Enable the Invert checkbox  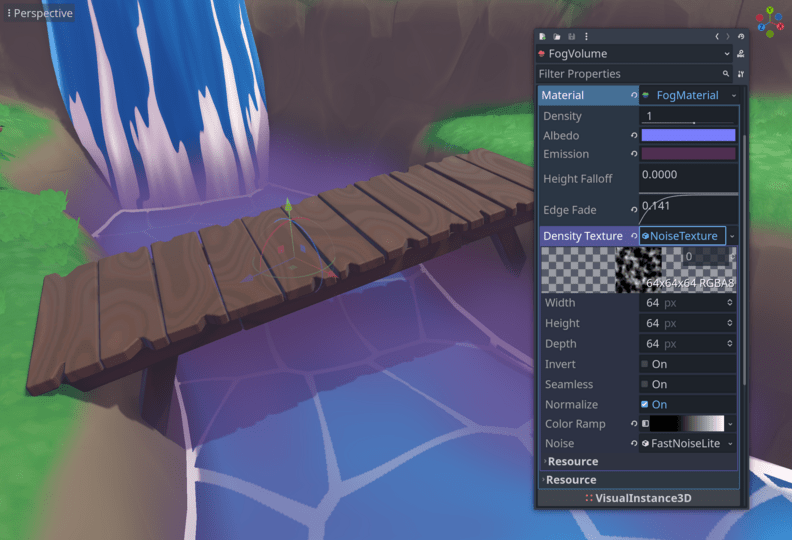click(645, 364)
